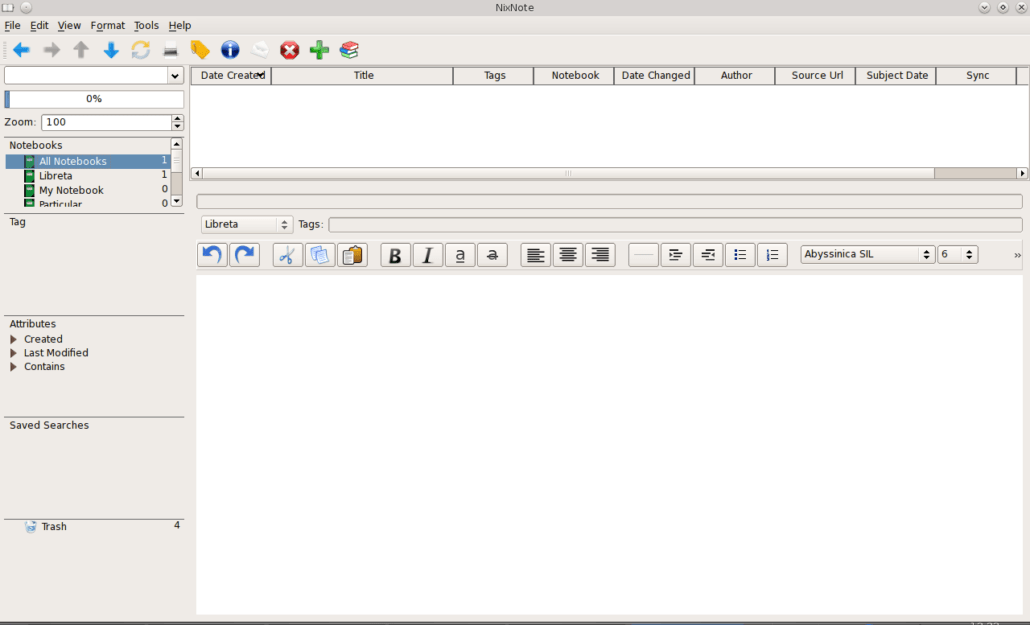This screenshot has height=625, width=1030.
Task: Copy selection in editor toolbar
Action: (320, 255)
